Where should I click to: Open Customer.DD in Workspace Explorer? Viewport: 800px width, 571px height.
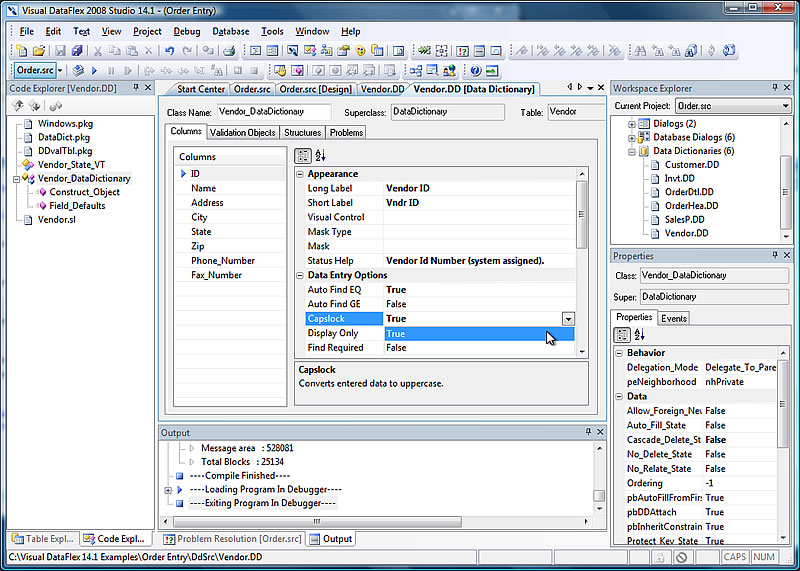(x=691, y=165)
